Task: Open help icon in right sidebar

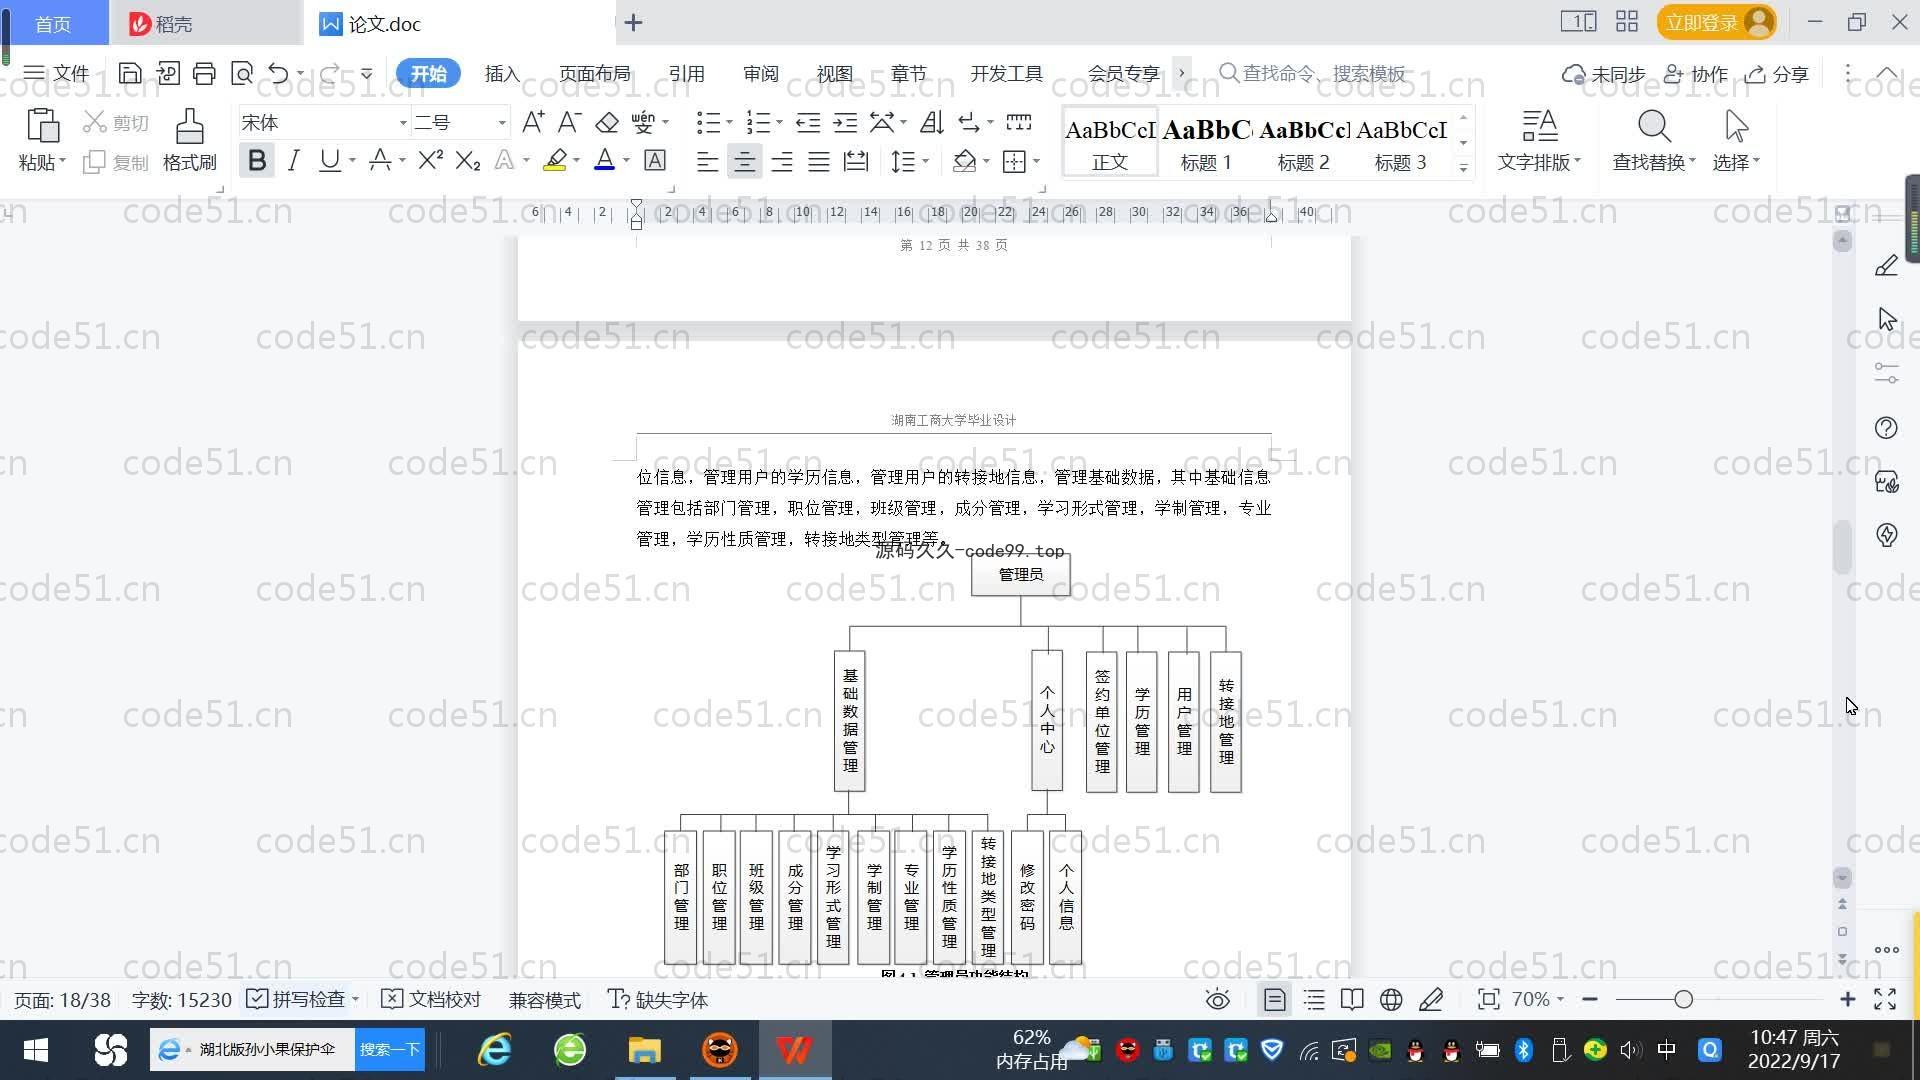Action: (x=1886, y=428)
